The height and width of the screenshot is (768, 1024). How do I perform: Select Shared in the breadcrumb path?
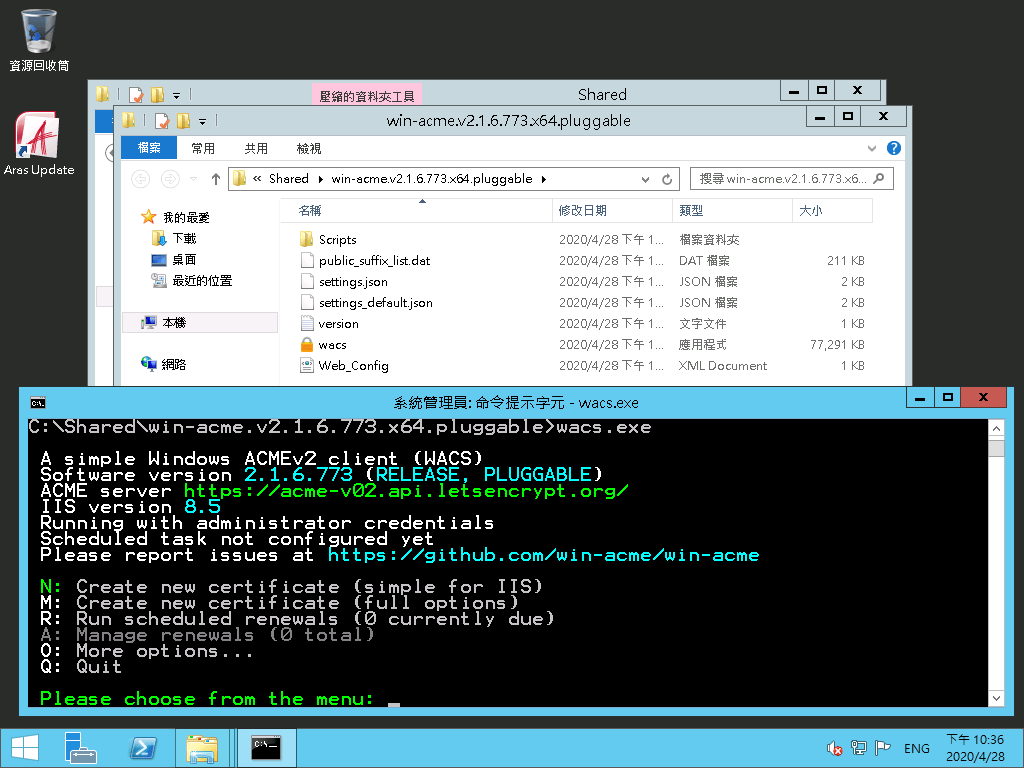pyautogui.click(x=288, y=179)
